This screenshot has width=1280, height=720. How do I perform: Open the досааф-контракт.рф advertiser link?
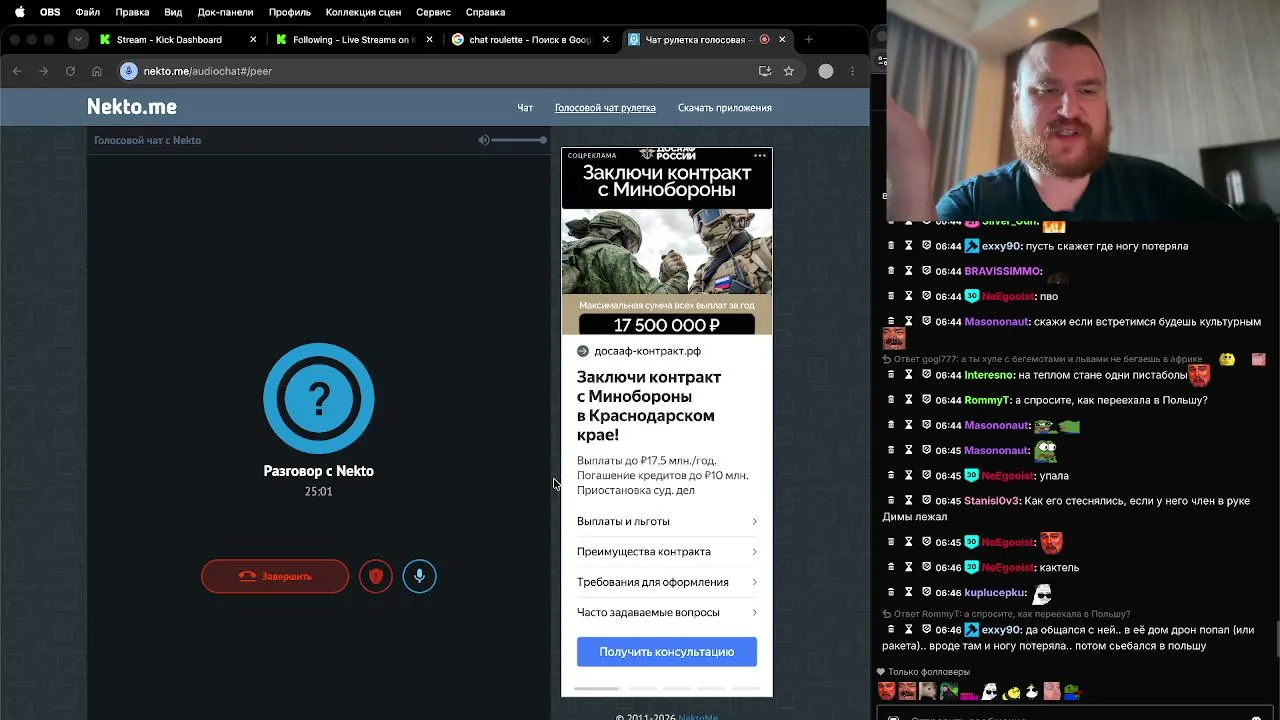tap(647, 351)
